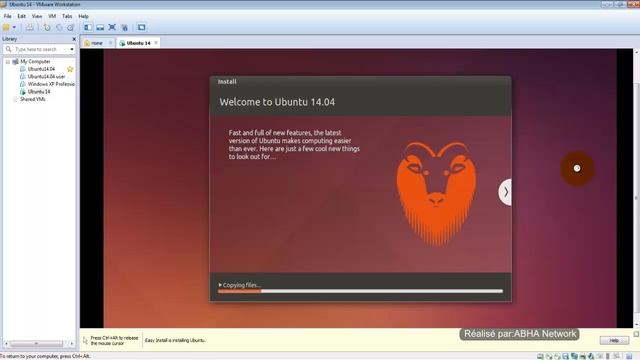Click the Welcome to Ubuntu 14.04 heading
Screen dimensions: 640x360
tap(277, 102)
